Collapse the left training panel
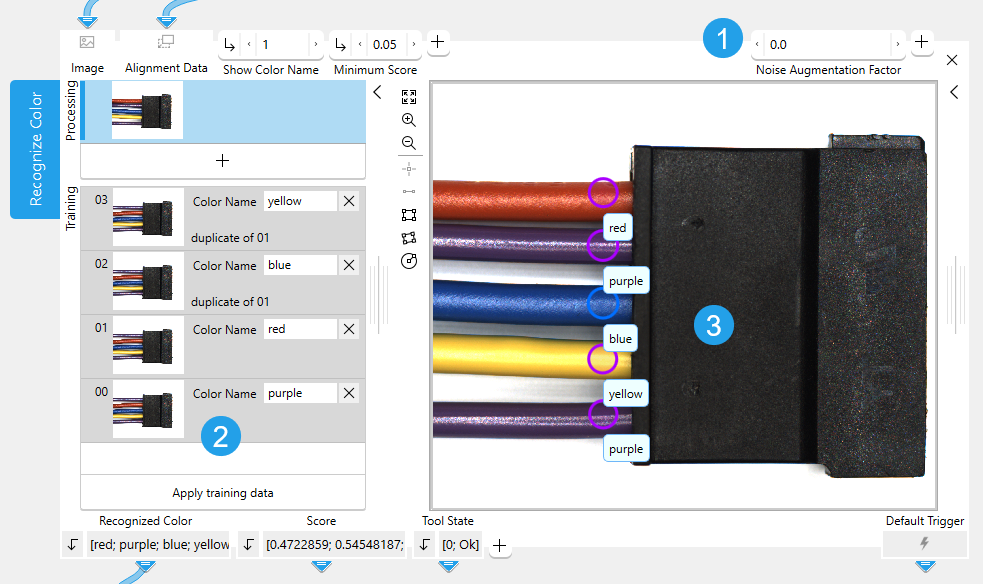The image size is (983, 584). [x=377, y=92]
